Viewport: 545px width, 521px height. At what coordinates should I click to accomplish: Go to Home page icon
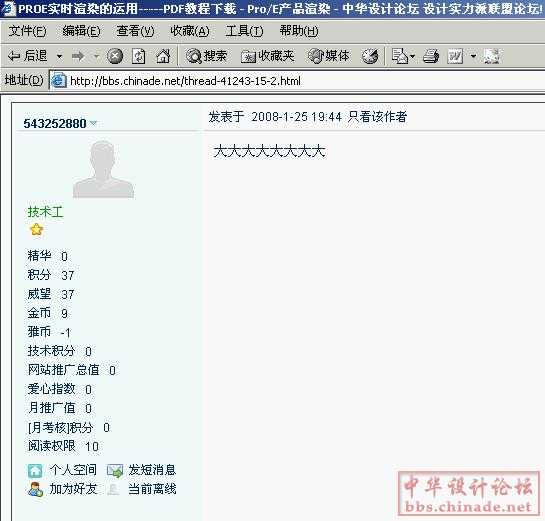pos(163,56)
